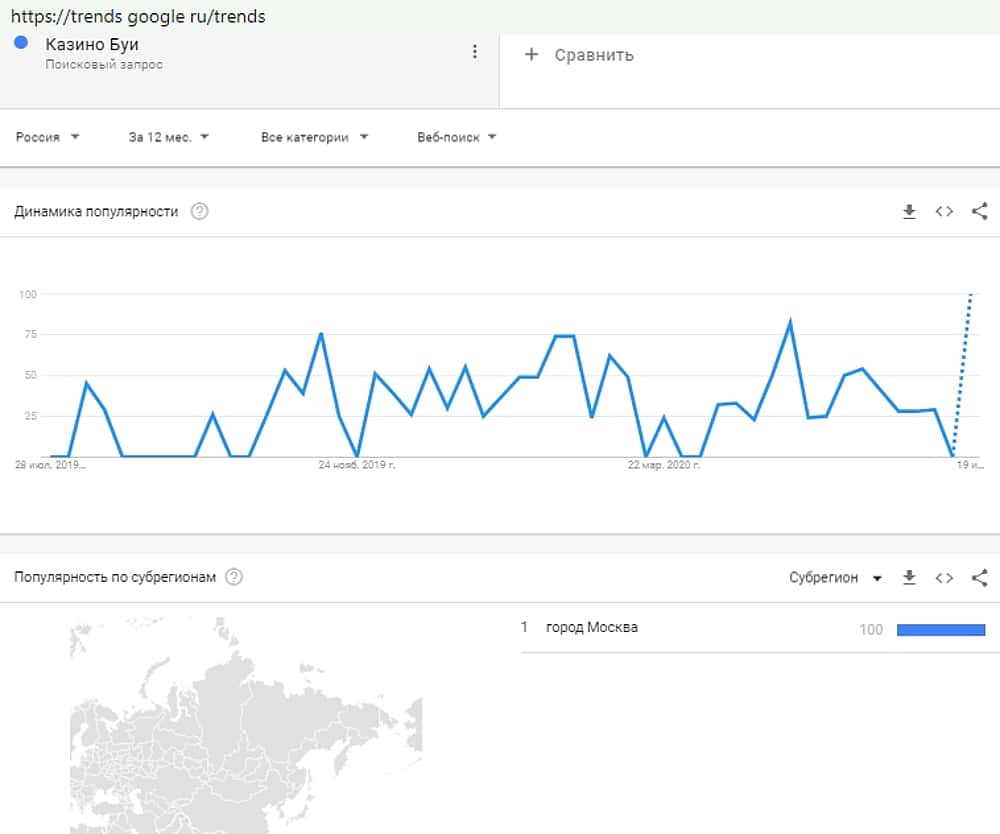Click the blue dot beside Казино Буи
This screenshot has height=834, width=1000.
[21, 43]
